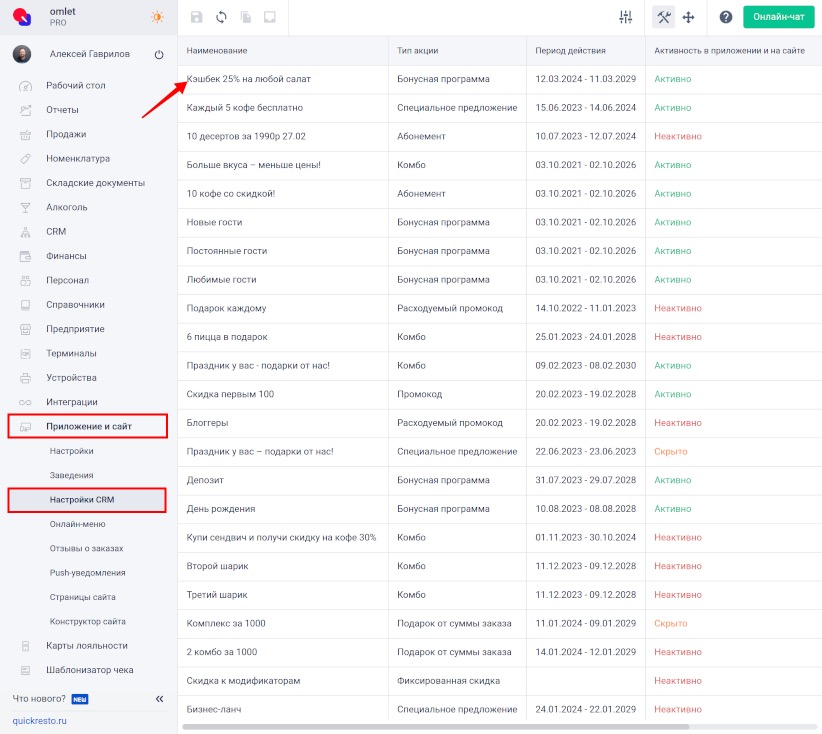The width and height of the screenshot is (822, 734).
Task: Click the Предприятие store icon
Action: [x=25, y=329]
